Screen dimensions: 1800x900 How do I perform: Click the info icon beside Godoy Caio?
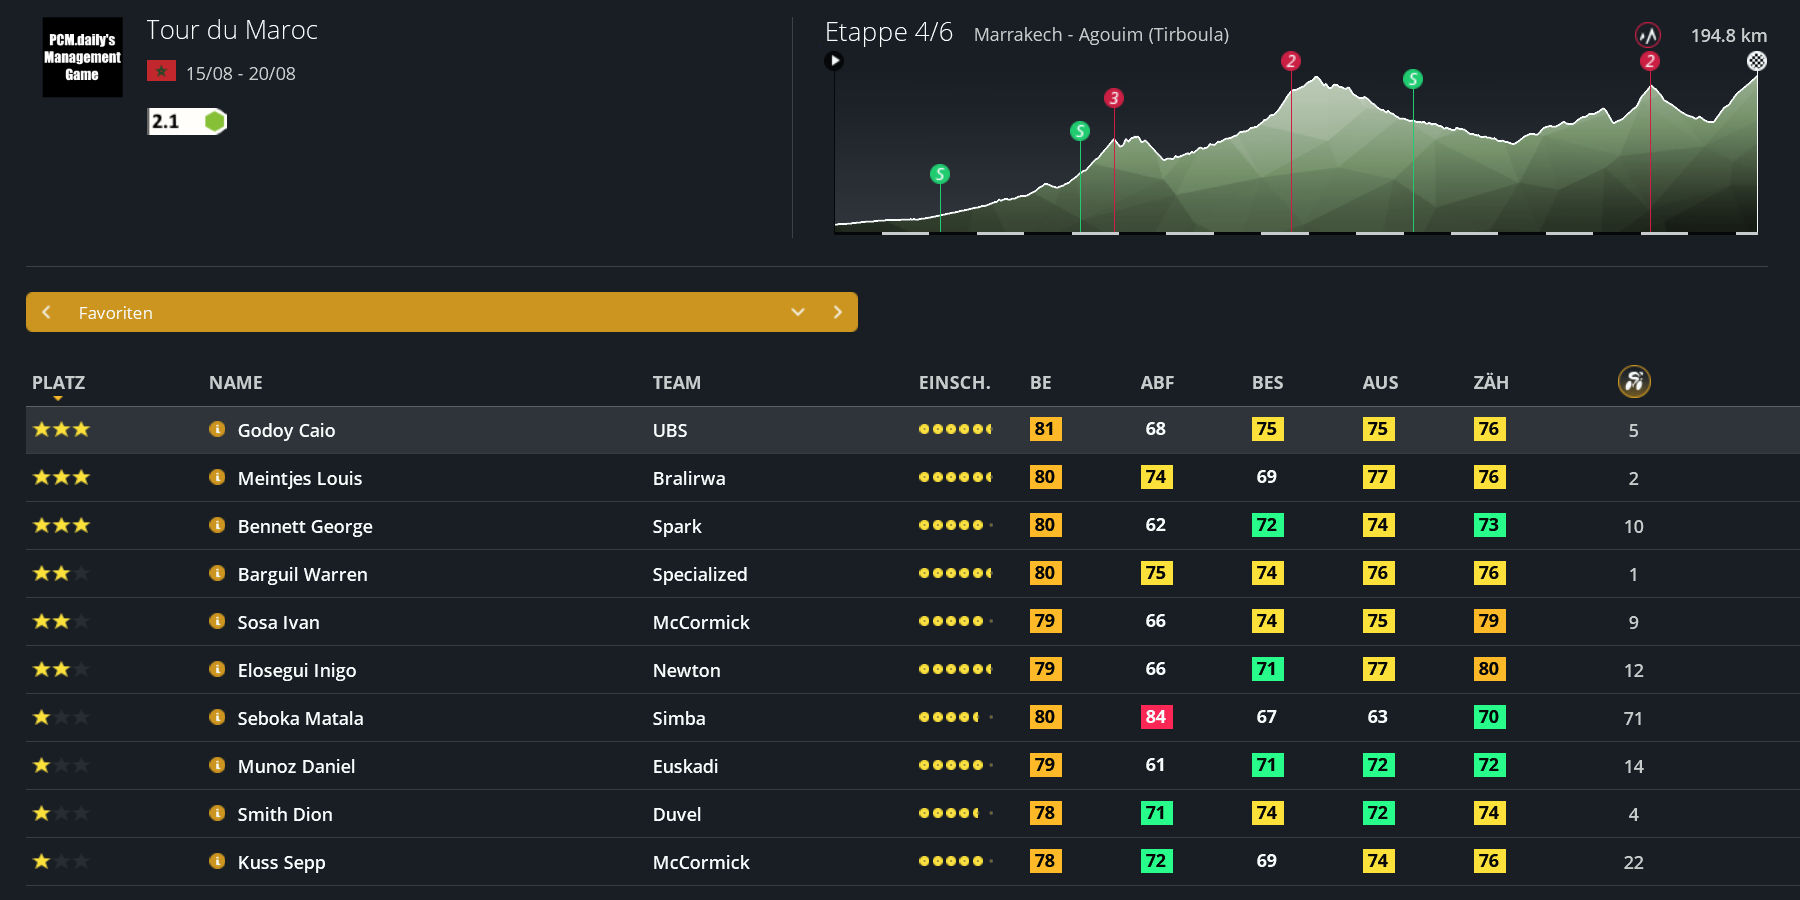pyautogui.click(x=217, y=429)
